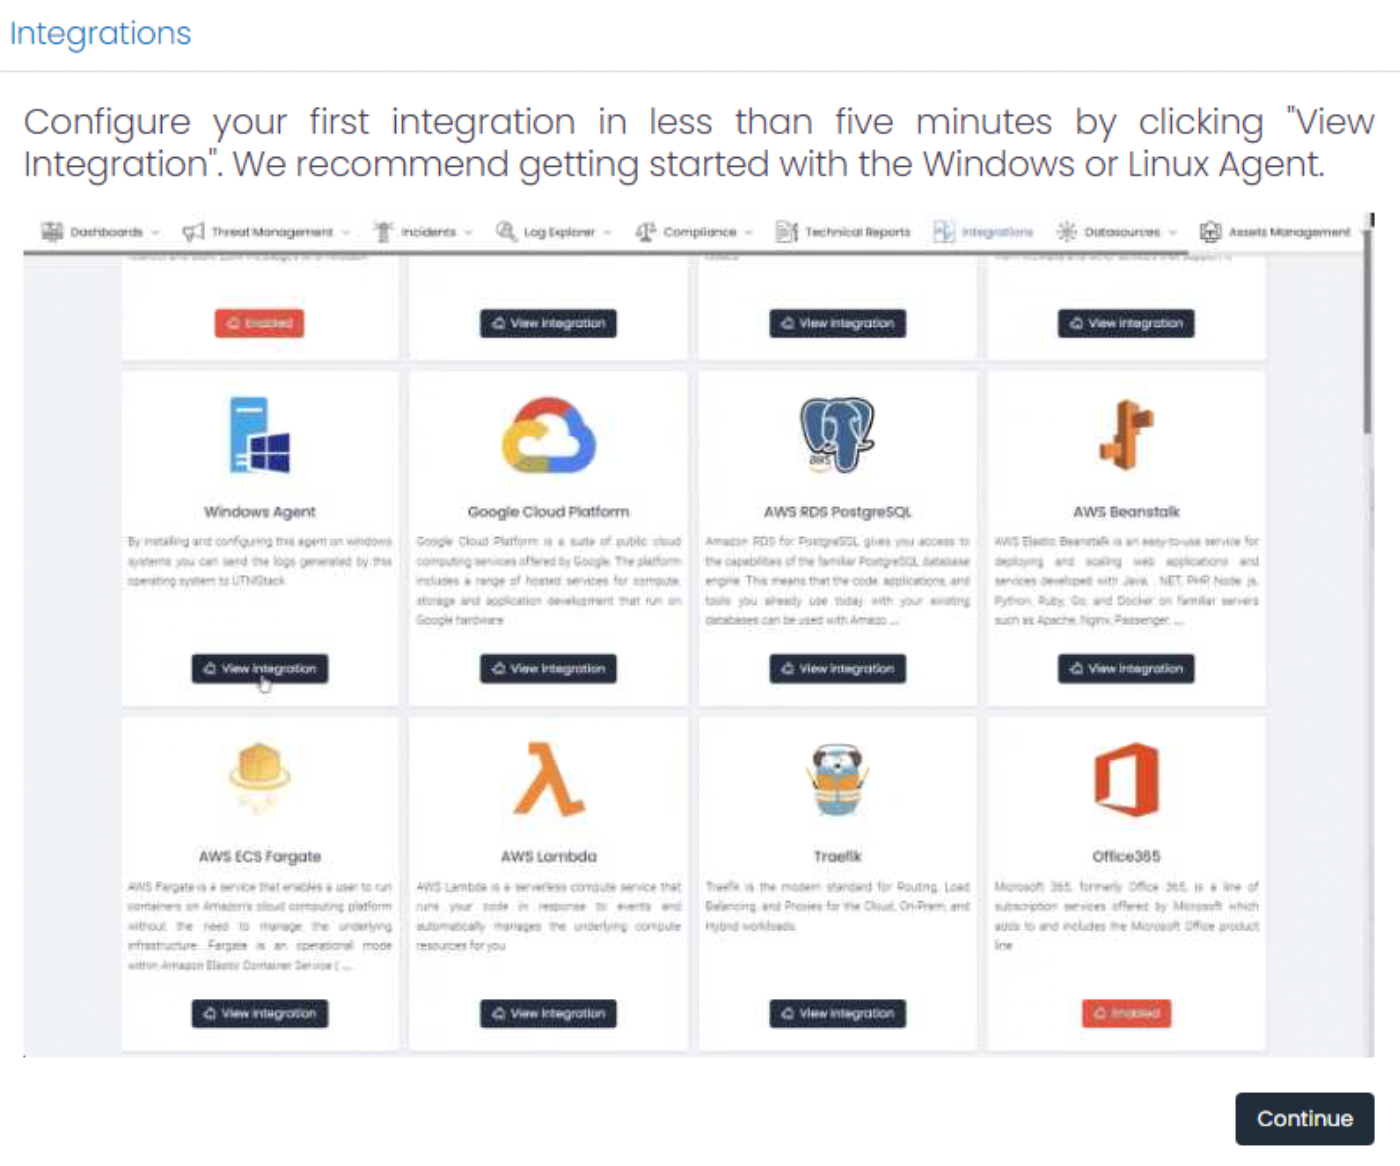
Task: Click View Integration under Windows Agent
Action: pyautogui.click(x=260, y=668)
